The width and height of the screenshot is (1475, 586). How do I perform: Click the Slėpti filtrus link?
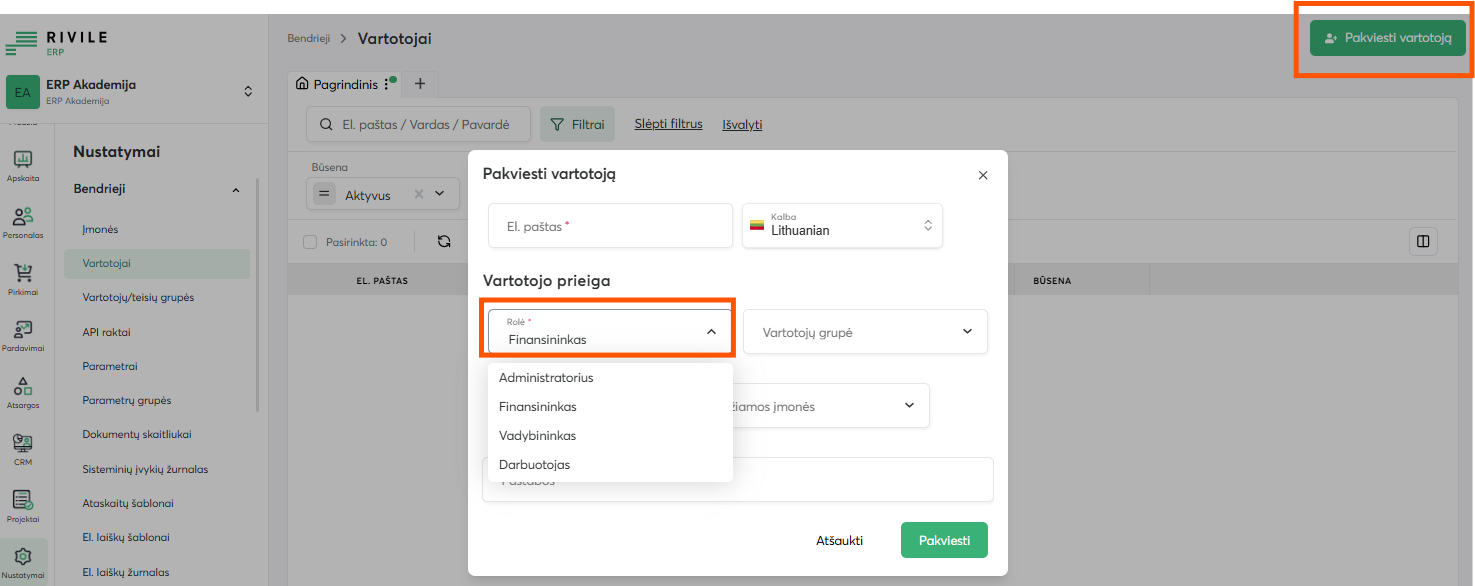point(668,124)
